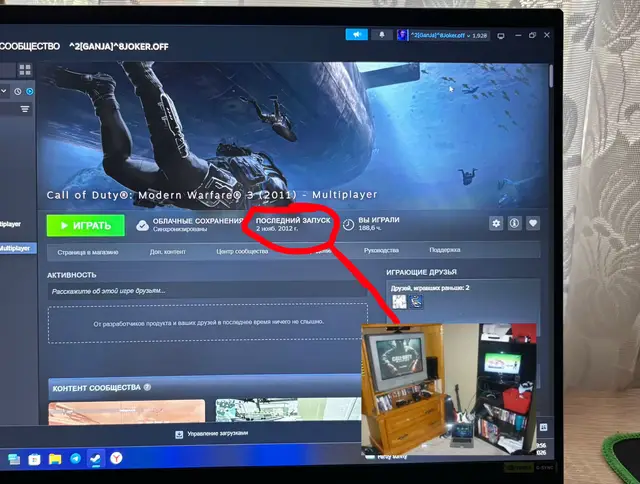Click the megaphone announcements icon

pos(356,35)
